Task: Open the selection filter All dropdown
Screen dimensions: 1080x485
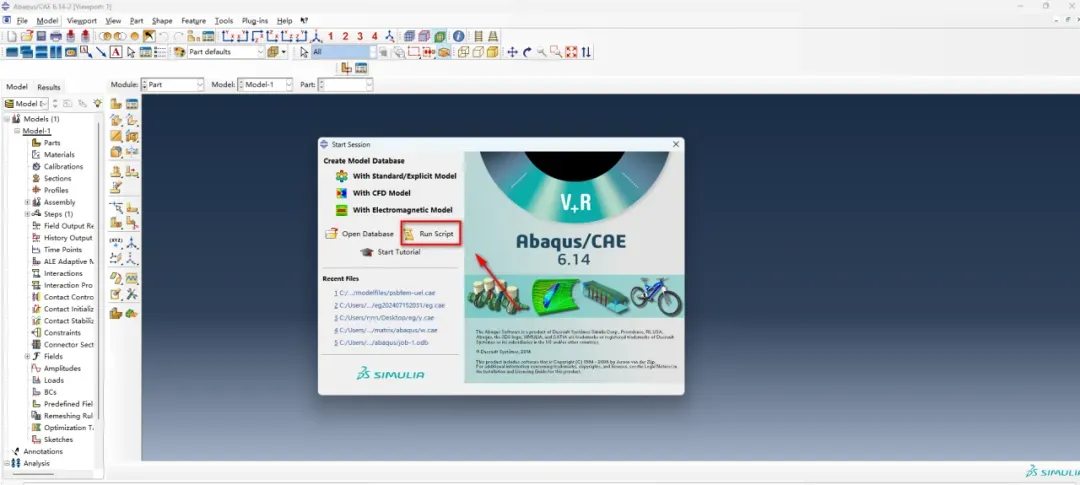Action: pyautogui.click(x=344, y=52)
